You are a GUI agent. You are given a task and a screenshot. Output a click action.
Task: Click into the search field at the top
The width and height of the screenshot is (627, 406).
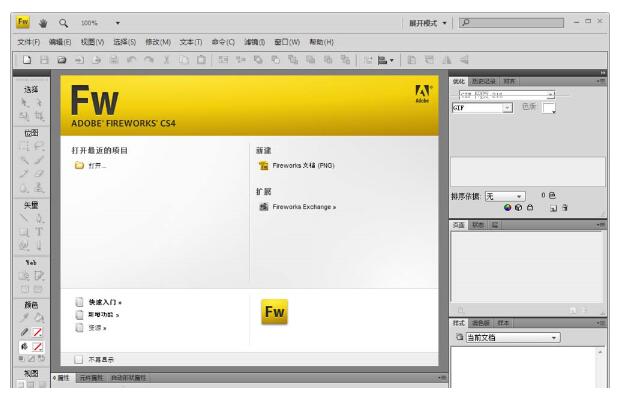[x=511, y=23]
